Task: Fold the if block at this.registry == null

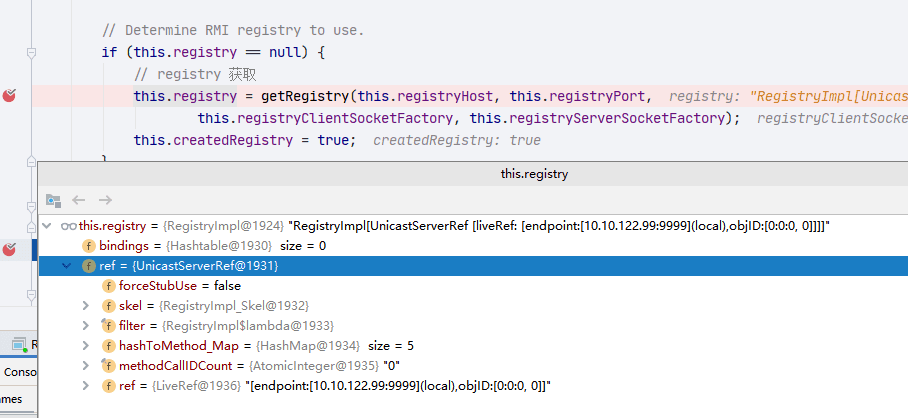Action: 31,53
